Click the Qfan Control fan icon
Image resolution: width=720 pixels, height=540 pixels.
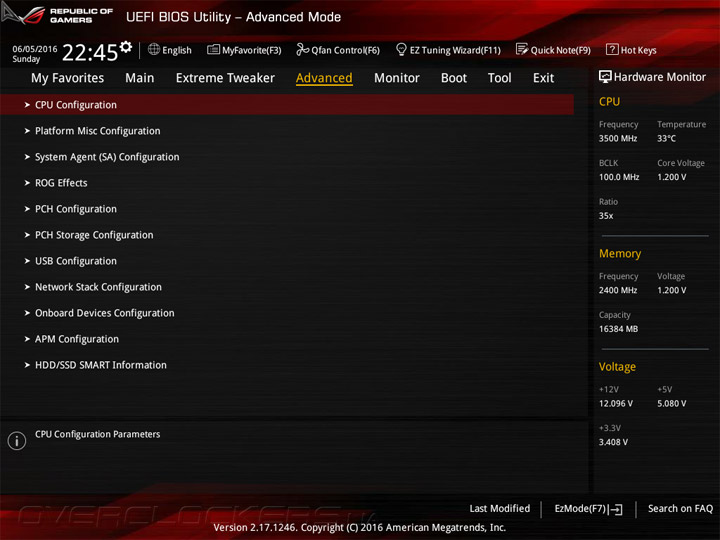click(303, 50)
